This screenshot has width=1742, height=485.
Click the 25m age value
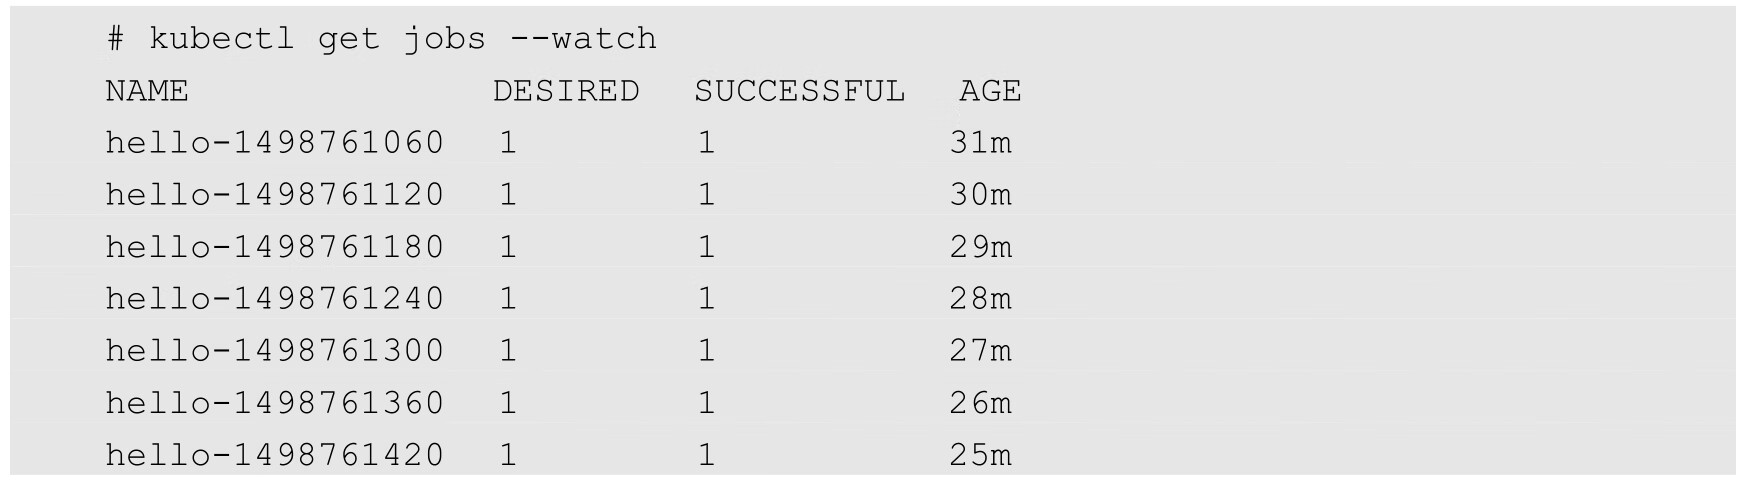[980, 455]
